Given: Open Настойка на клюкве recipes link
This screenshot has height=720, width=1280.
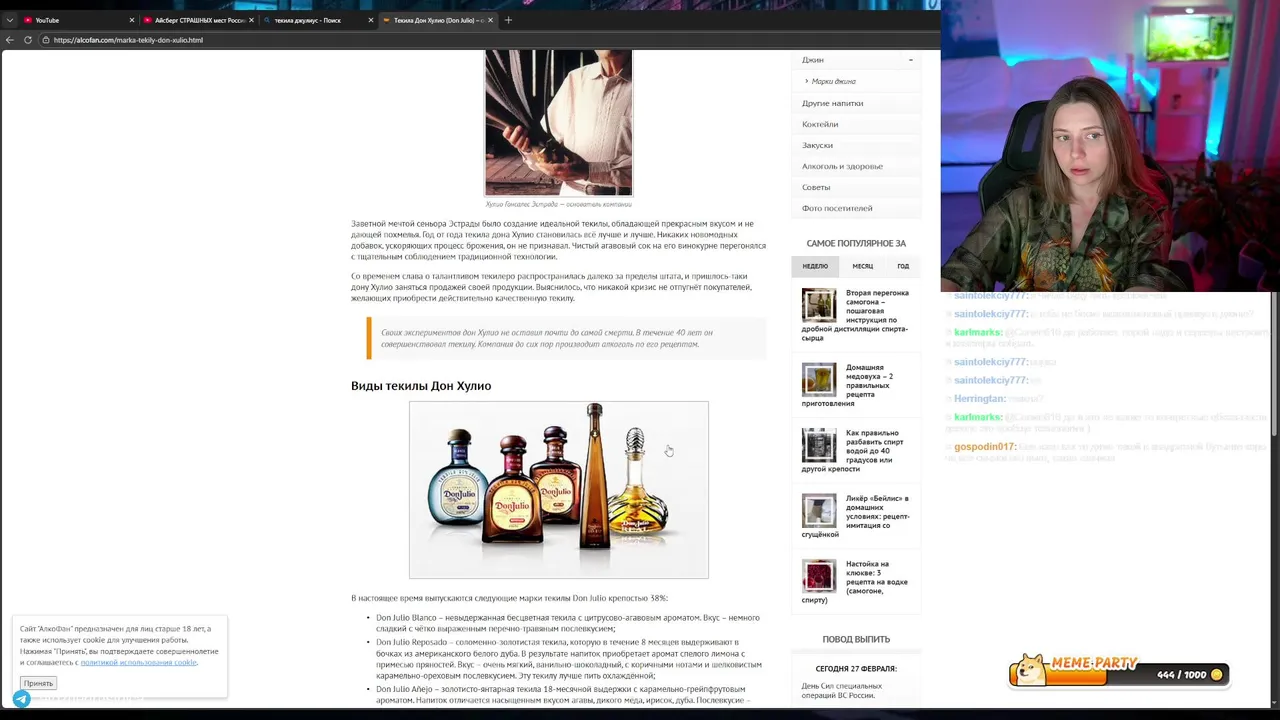Looking at the screenshot, I should click(x=855, y=582).
